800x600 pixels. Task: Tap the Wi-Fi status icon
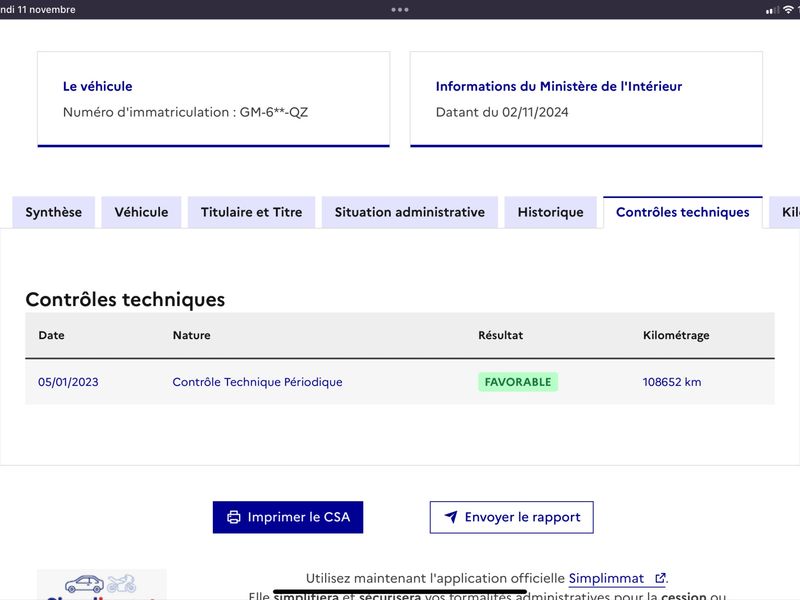789,10
